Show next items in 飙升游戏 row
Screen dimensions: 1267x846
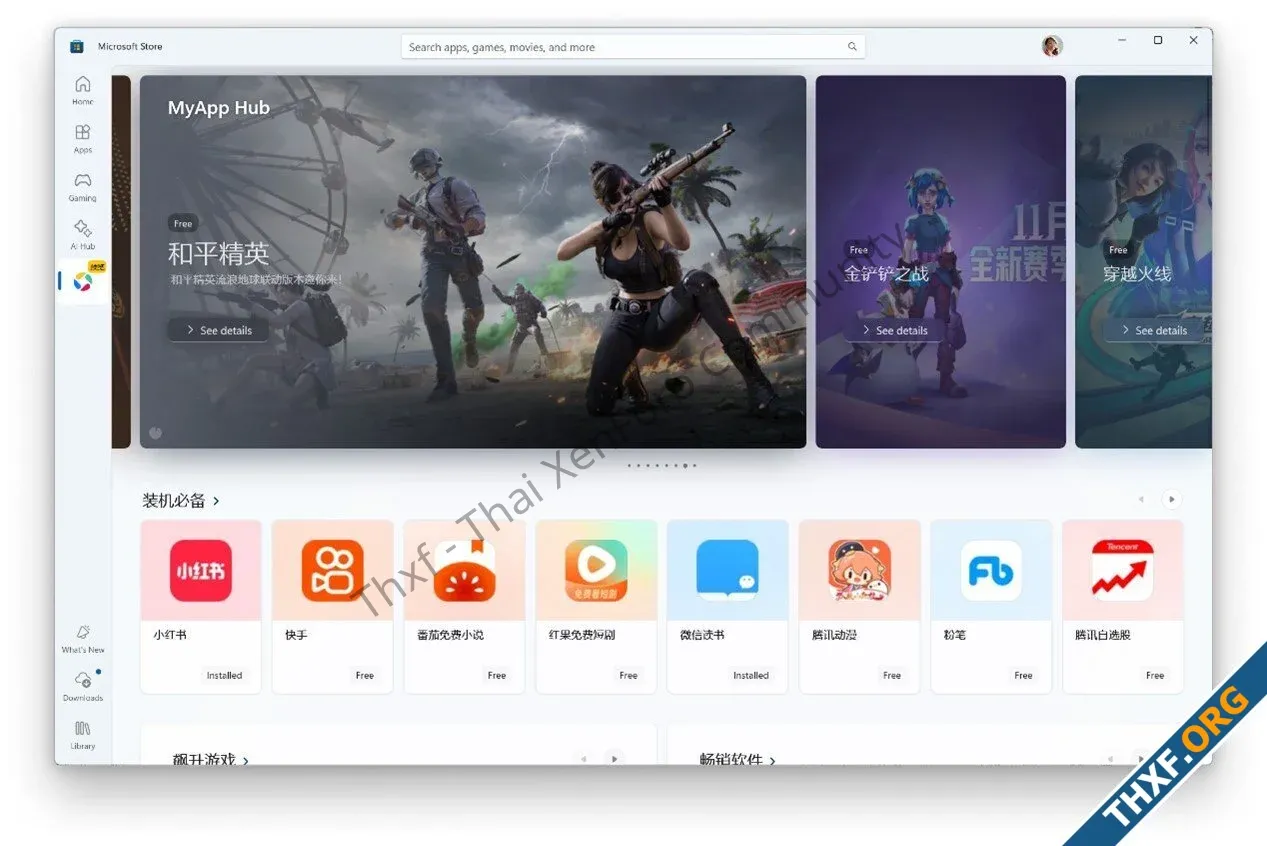(614, 759)
